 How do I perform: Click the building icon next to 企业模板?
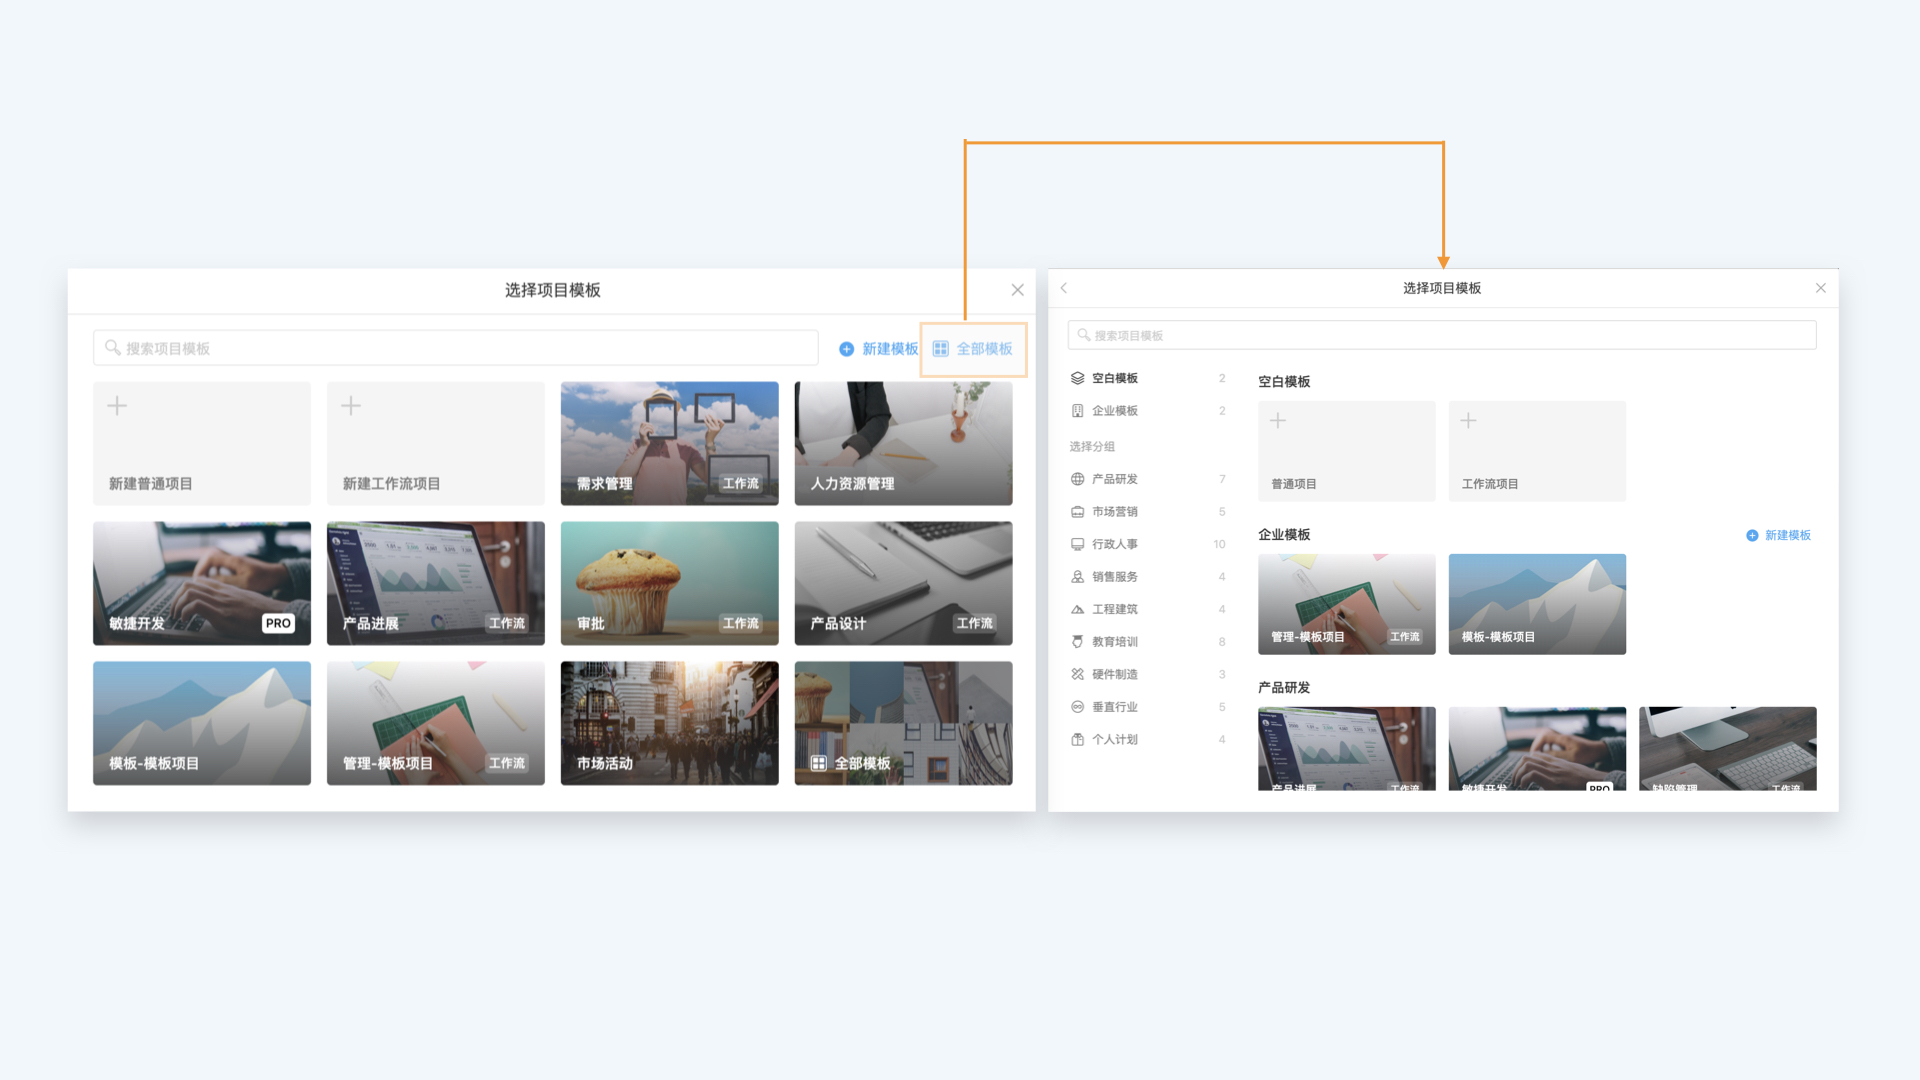[x=1077, y=411]
